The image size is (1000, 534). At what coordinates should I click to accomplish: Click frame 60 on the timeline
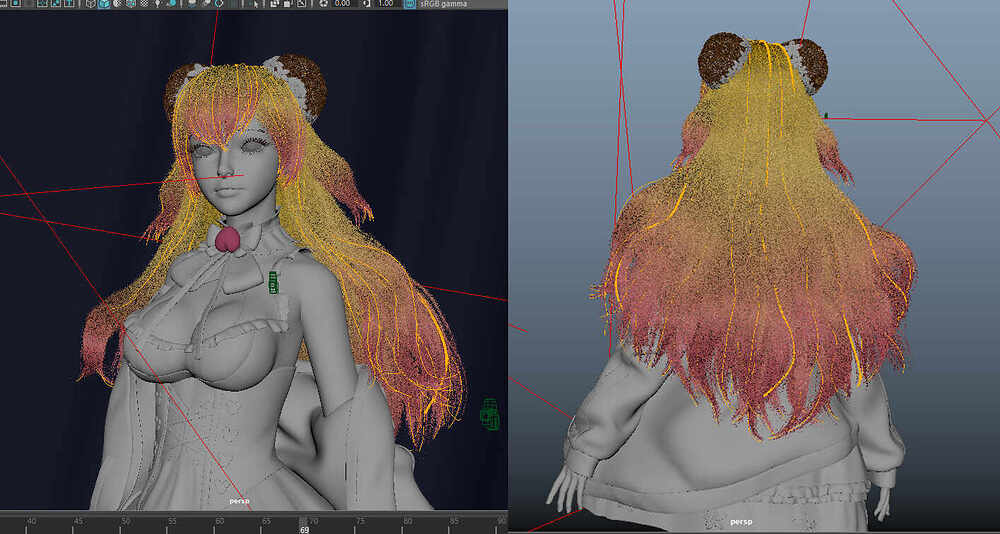219,521
